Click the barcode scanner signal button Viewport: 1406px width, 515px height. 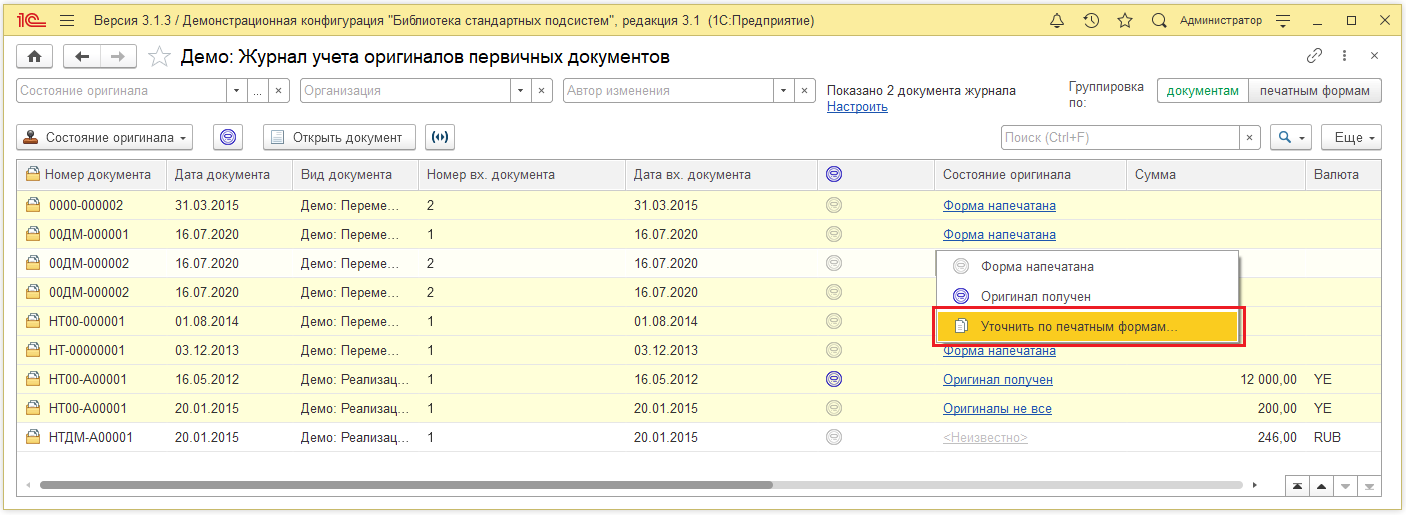(440, 137)
